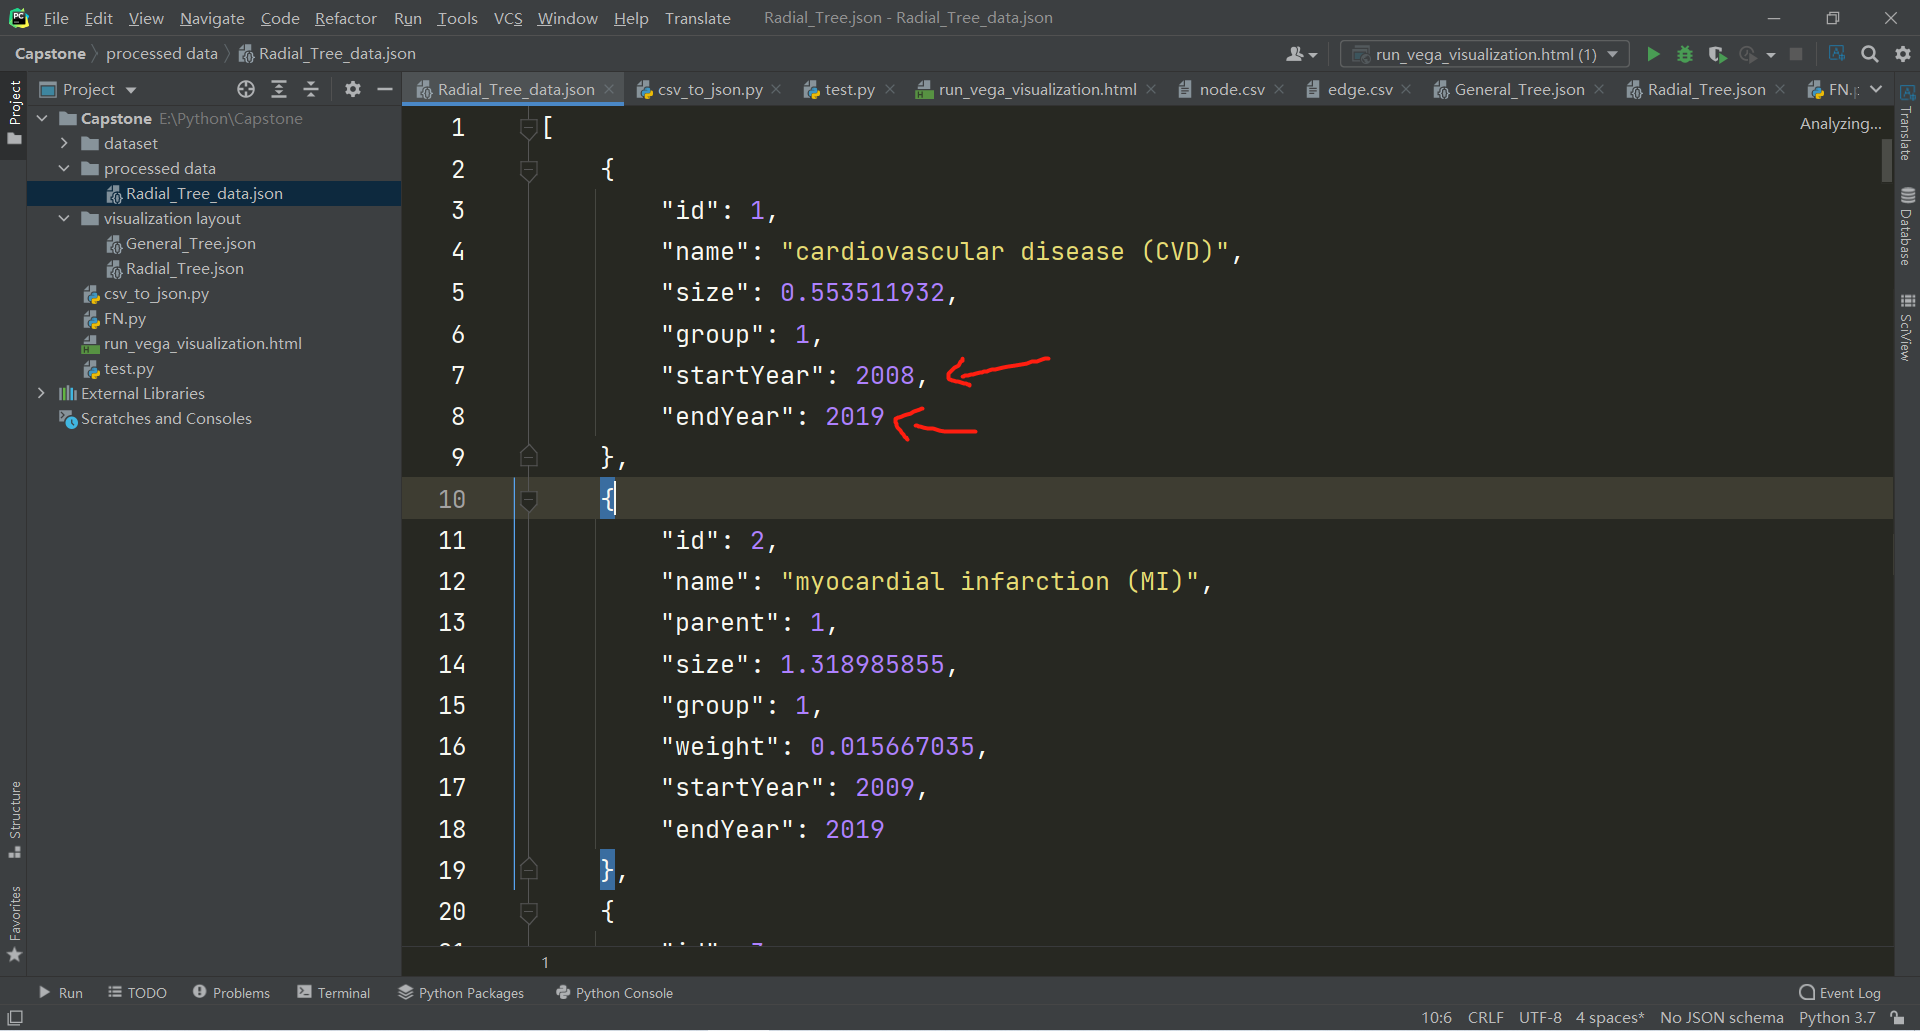Screen dimensions: 1920x1031
Task: Start debugging with the Debug bug icon
Action: click(1686, 55)
